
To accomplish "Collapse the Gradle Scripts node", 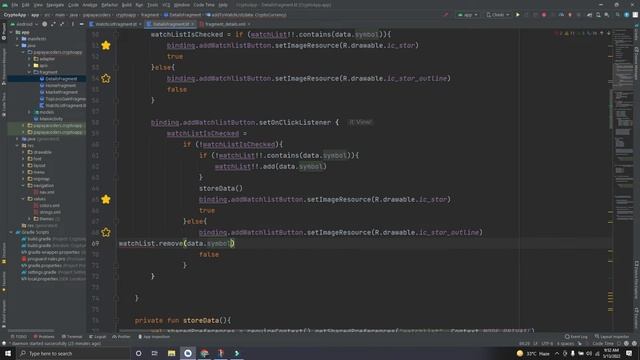I will [x=11, y=232].
